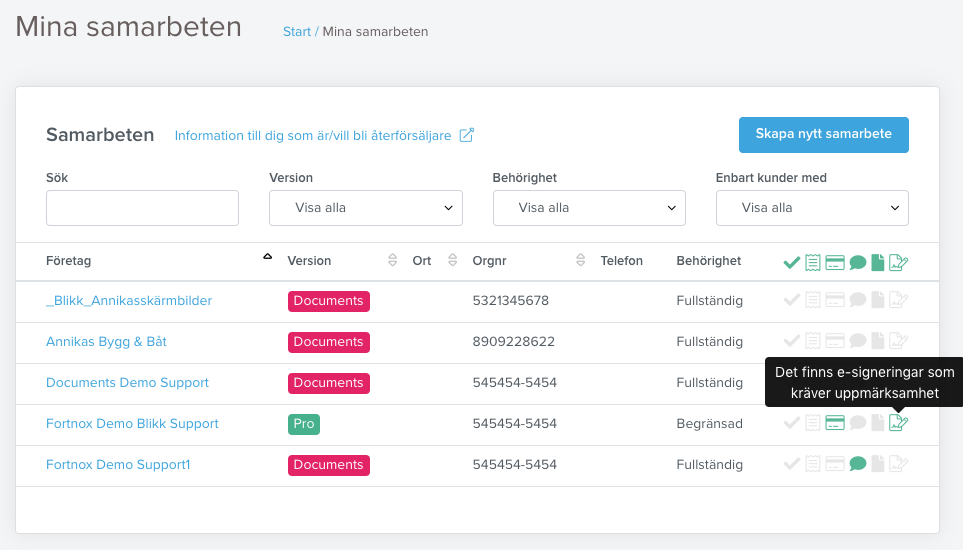Open Documents Demo Support company link
This screenshot has width=963, height=550.
[x=127, y=382]
